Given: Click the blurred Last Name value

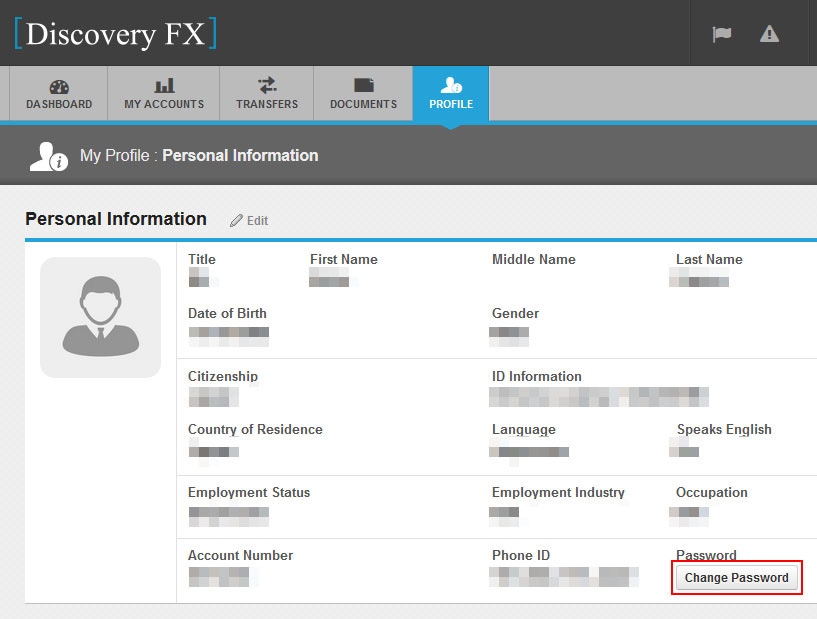Looking at the screenshot, I should (x=699, y=279).
